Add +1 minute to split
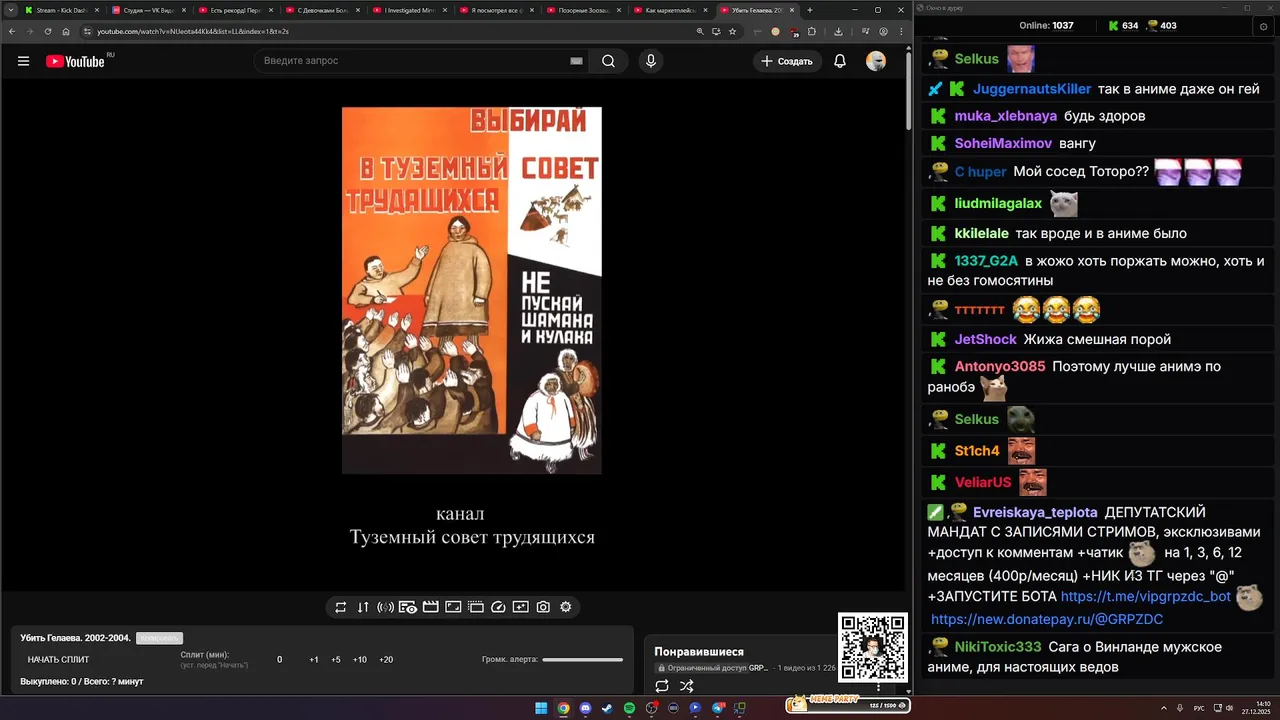This screenshot has width=1280, height=720. coord(314,660)
